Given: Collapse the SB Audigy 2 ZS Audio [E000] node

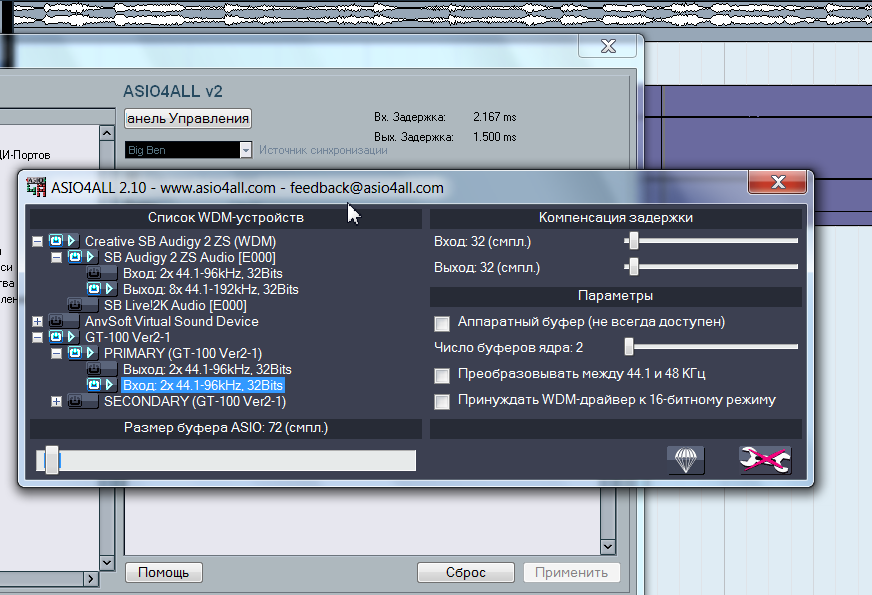Looking at the screenshot, I should 56,257.
